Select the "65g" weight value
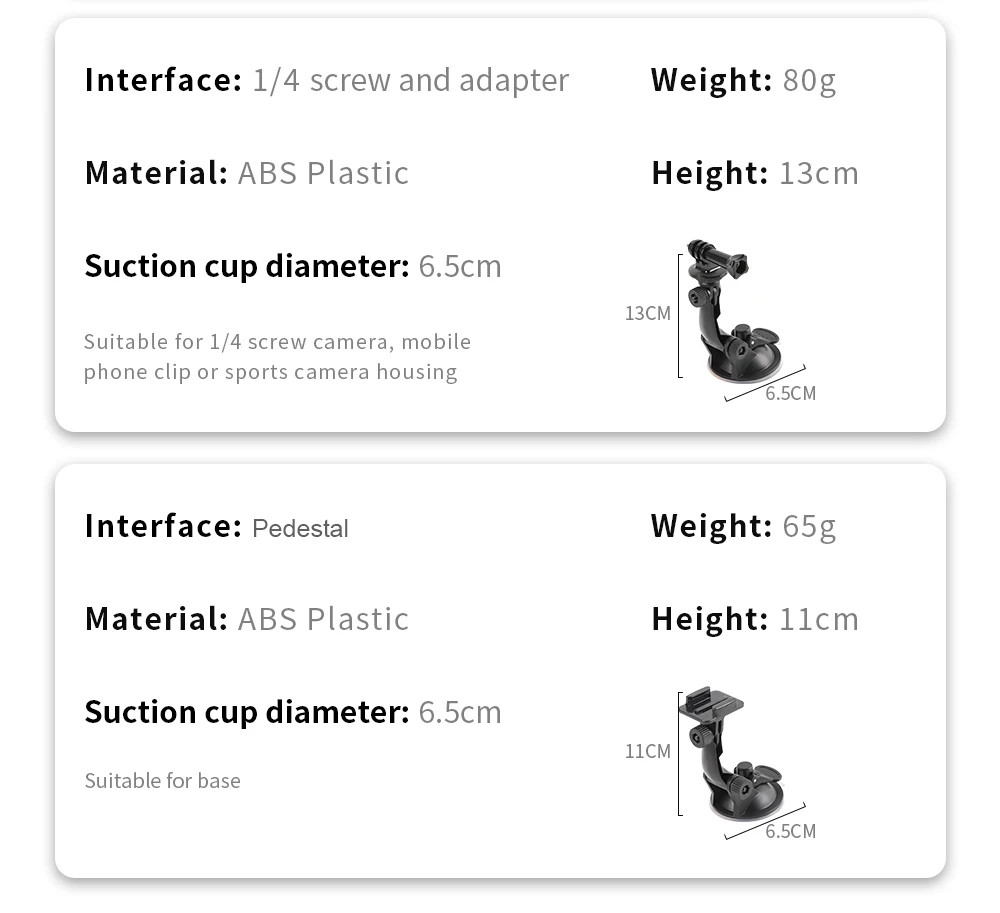Image resolution: width=1000 pixels, height=913 pixels. pos(809,526)
